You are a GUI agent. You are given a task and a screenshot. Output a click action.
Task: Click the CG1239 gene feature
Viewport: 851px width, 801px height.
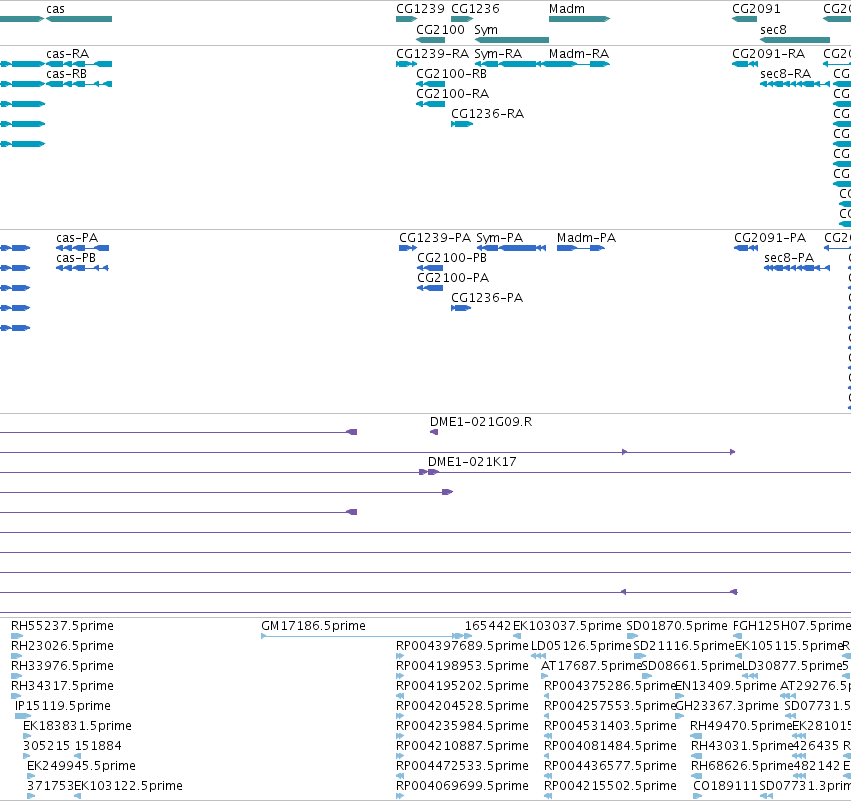(407, 19)
